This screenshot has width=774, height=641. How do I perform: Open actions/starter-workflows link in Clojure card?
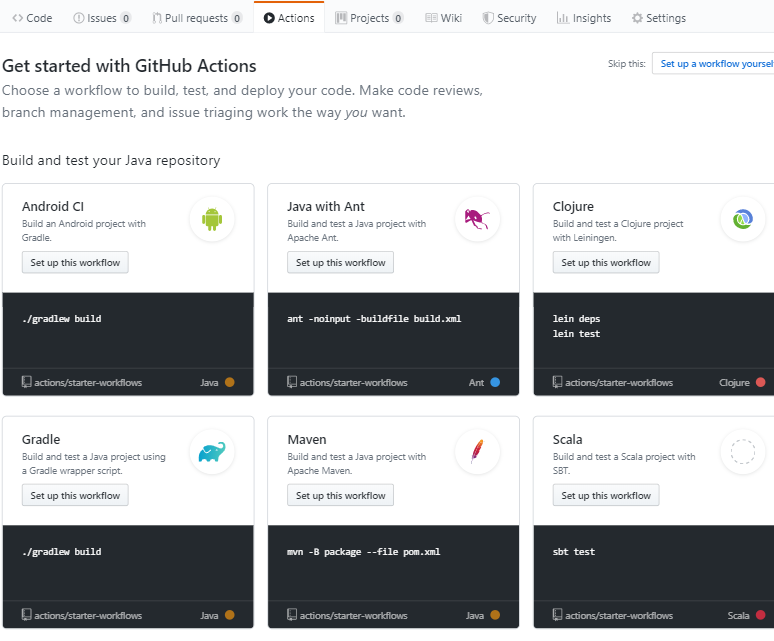point(619,382)
